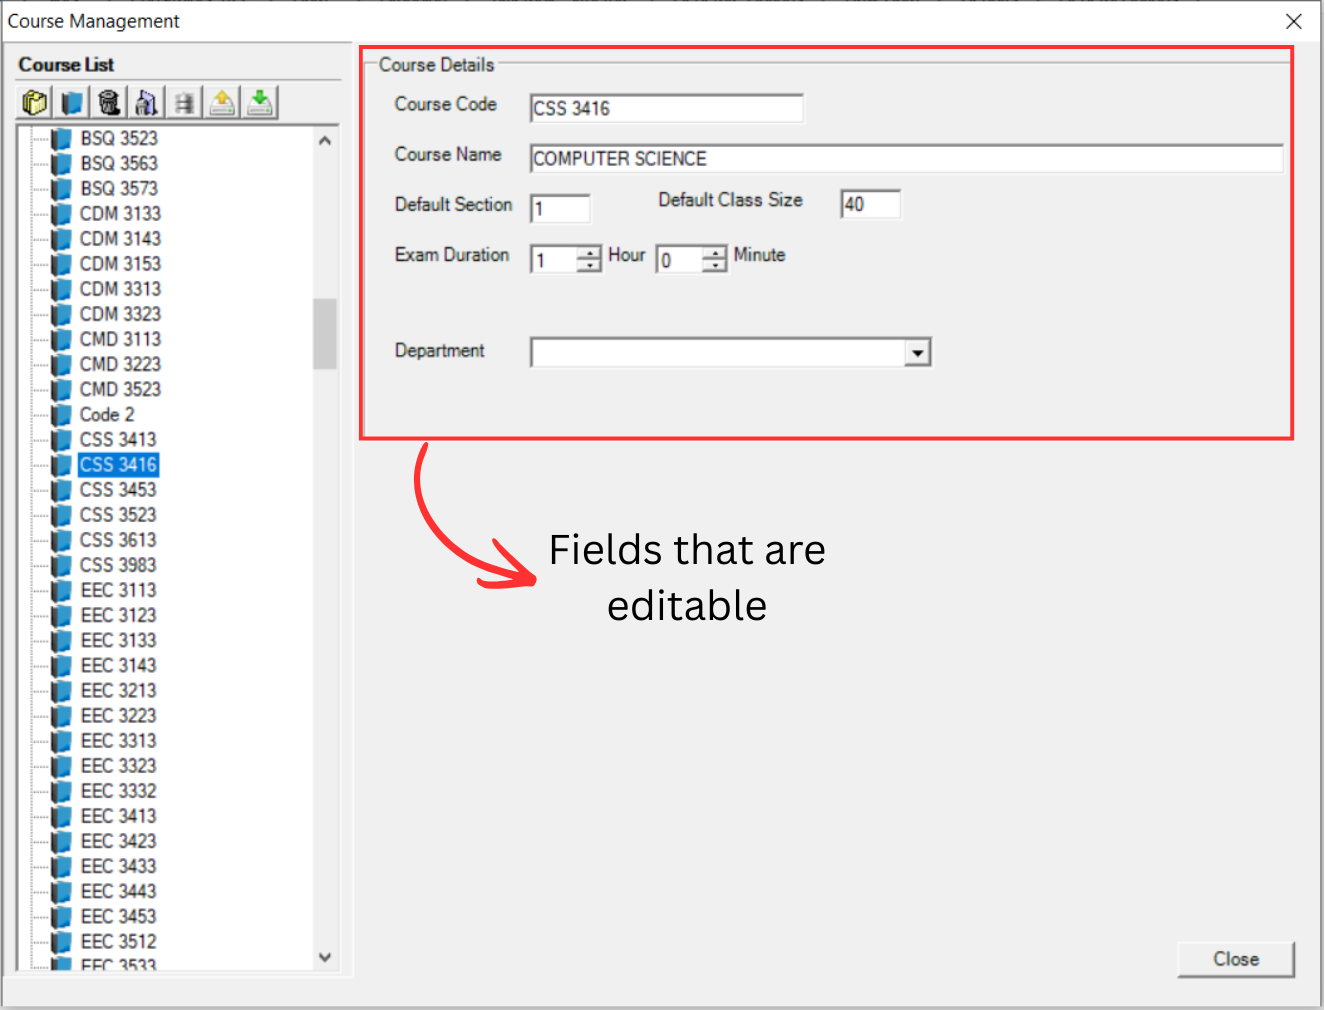
Task: Select course EEC 3123
Action: click(x=118, y=615)
